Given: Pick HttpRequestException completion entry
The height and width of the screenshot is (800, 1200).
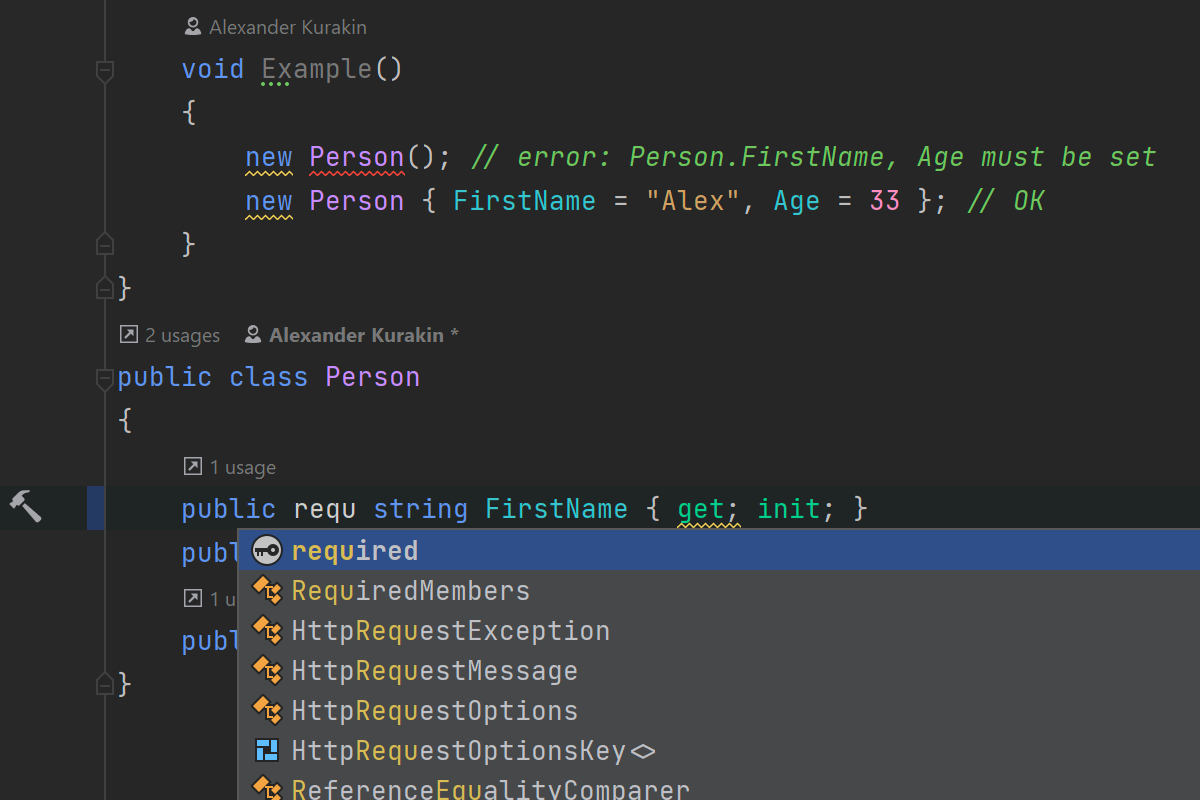Looking at the screenshot, I should point(450,631).
